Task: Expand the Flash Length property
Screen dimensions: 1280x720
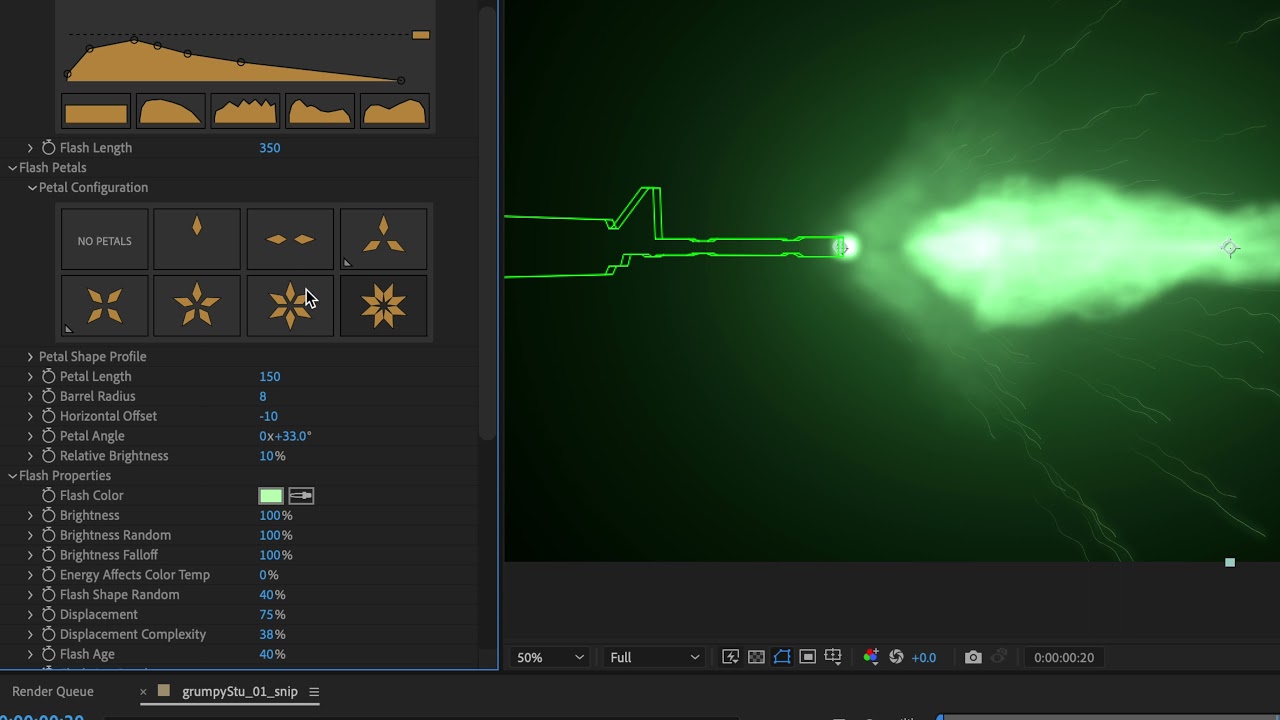Action: [30, 147]
